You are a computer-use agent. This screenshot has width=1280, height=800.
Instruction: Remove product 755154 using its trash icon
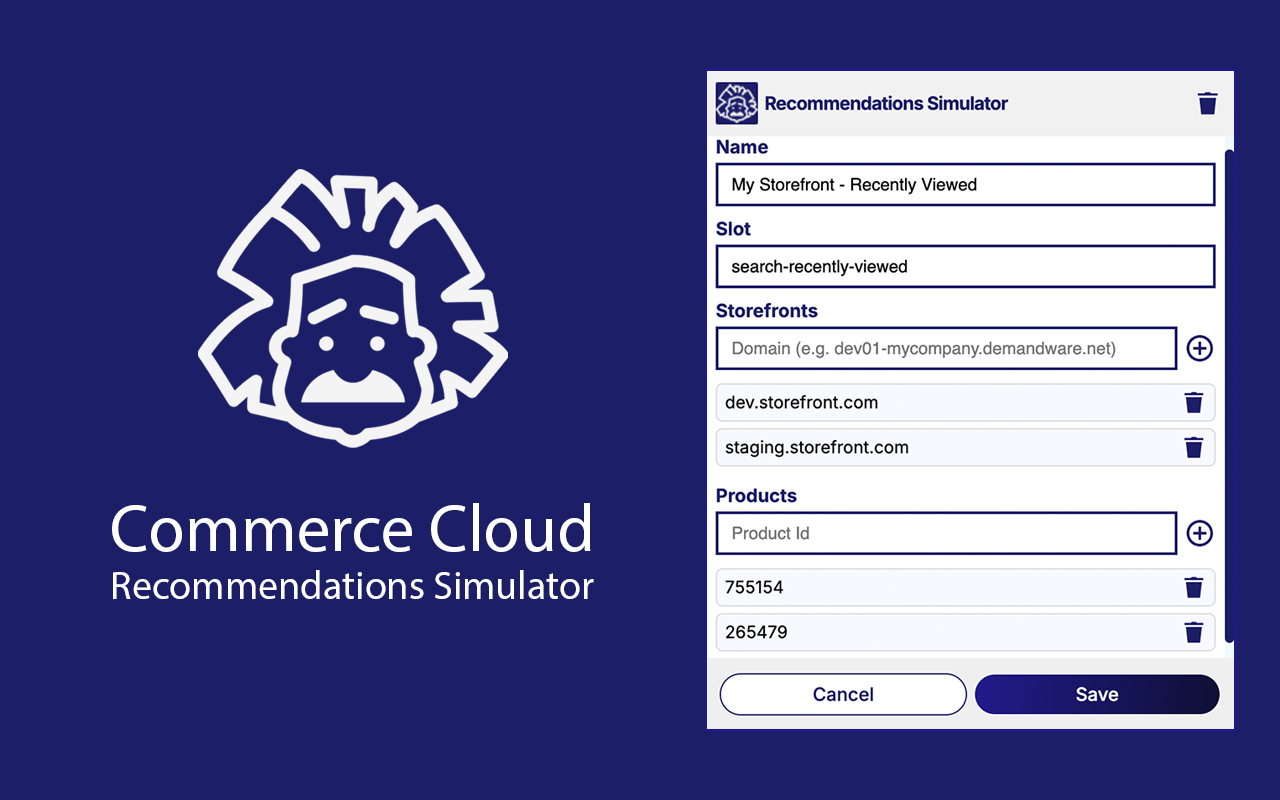(x=1194, y=587)
